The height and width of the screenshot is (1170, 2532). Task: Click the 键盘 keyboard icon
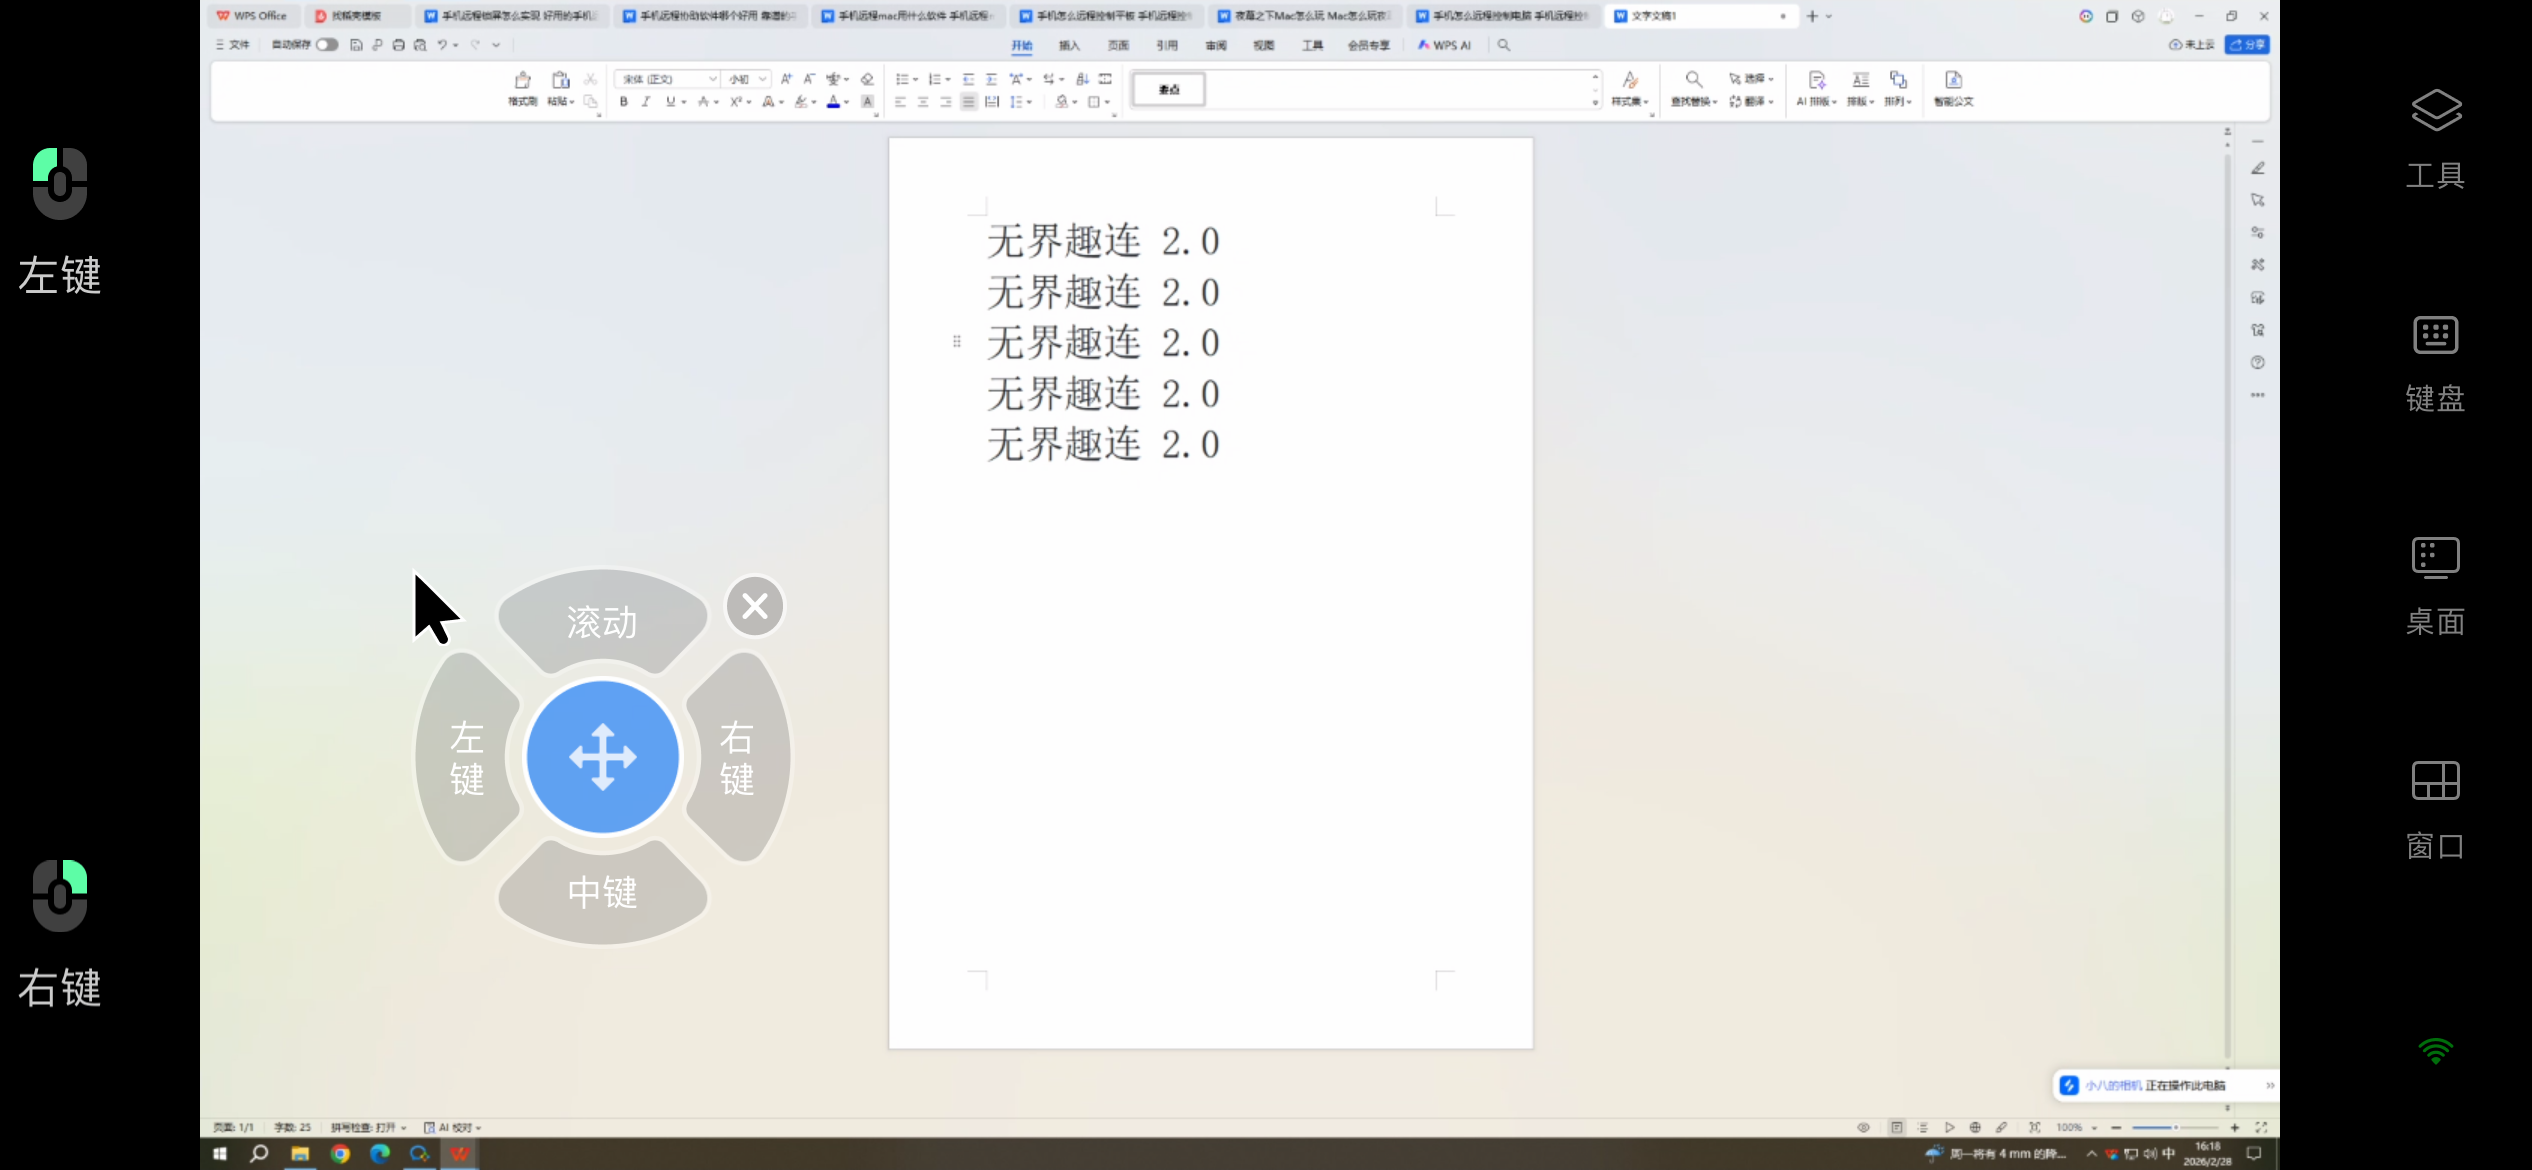(2435, 336)
